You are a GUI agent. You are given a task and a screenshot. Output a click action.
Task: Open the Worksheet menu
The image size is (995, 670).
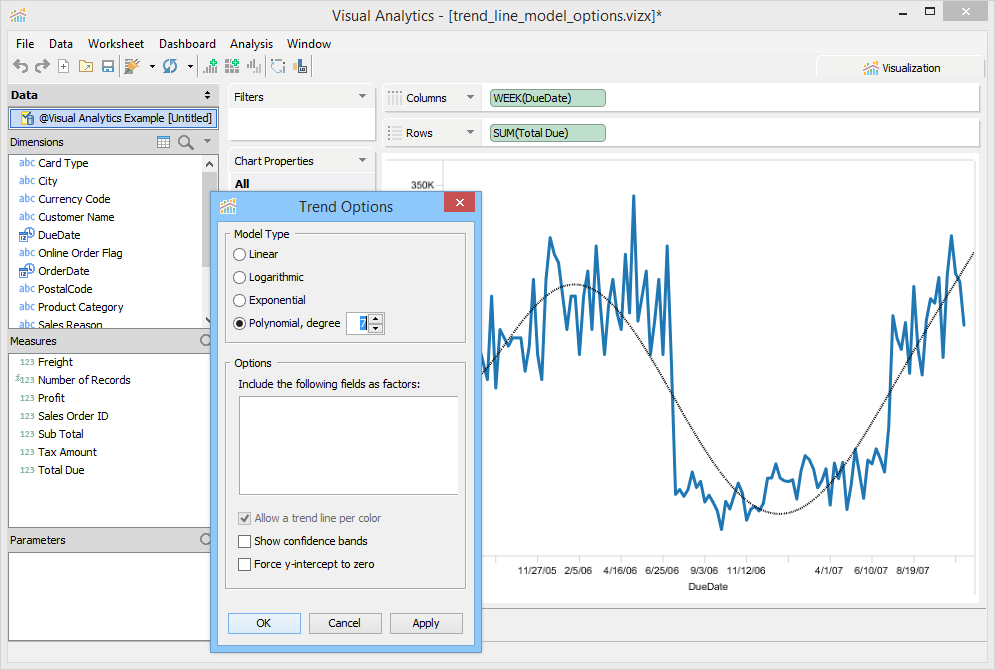click(x=116, y=44)
